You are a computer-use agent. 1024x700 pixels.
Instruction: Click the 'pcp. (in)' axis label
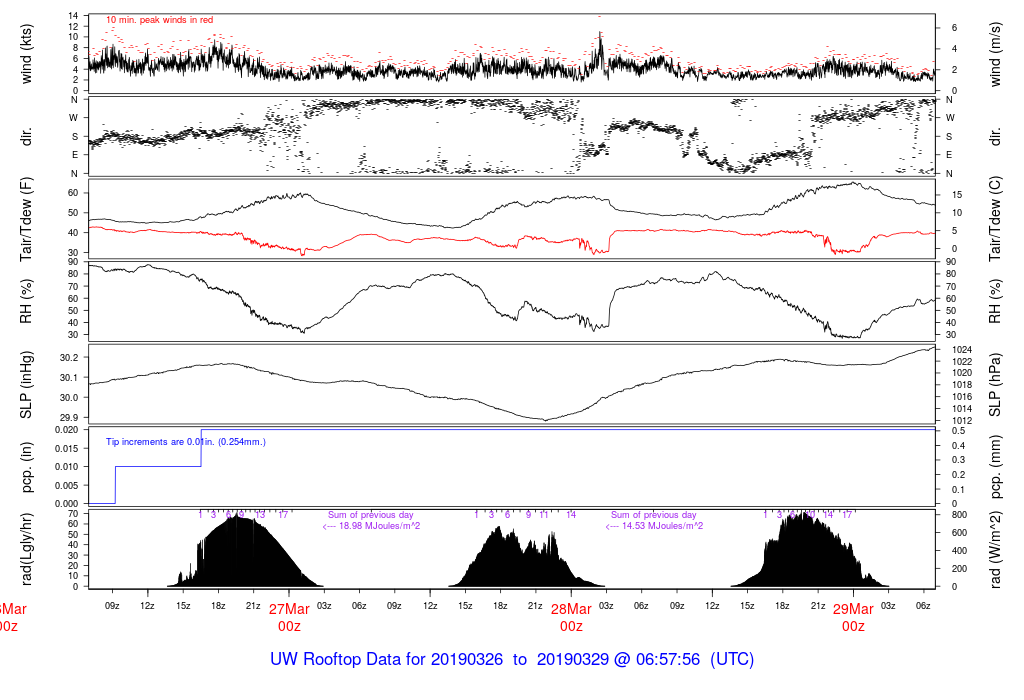coord(26,467)
